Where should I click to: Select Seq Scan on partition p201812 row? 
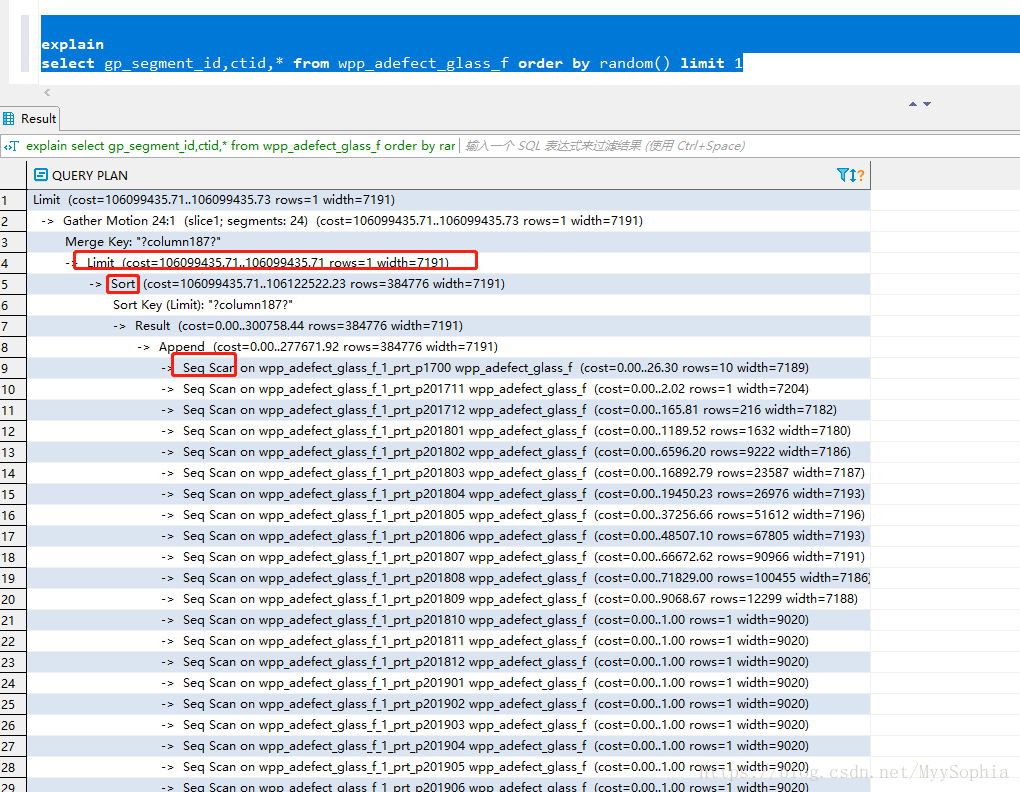coord(448,663)
